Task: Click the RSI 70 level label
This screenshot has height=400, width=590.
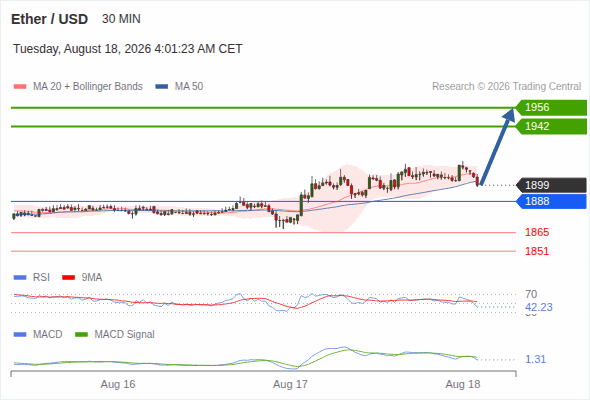Action: (x=531, y=294)
